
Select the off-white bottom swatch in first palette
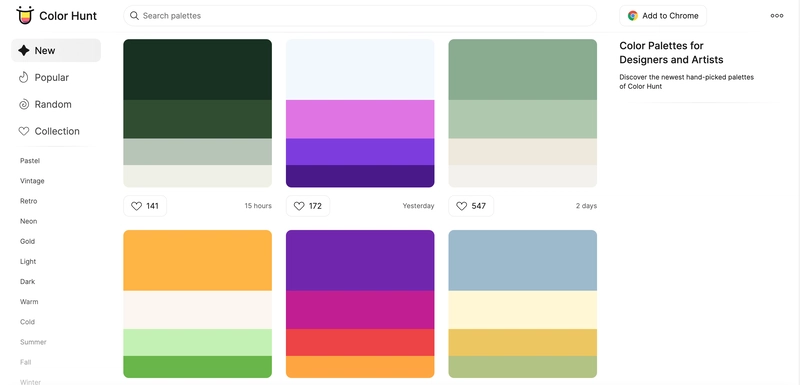pyautogui.click(x=197, y=176)
